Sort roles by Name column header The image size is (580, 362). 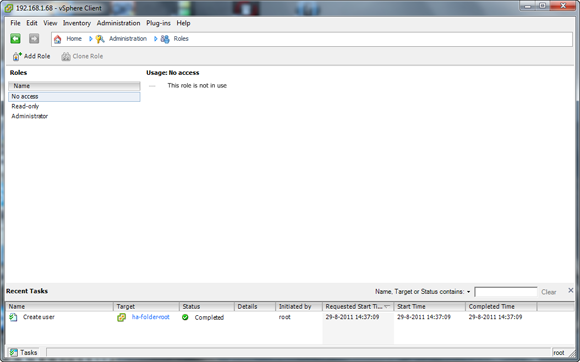(74, 86)
